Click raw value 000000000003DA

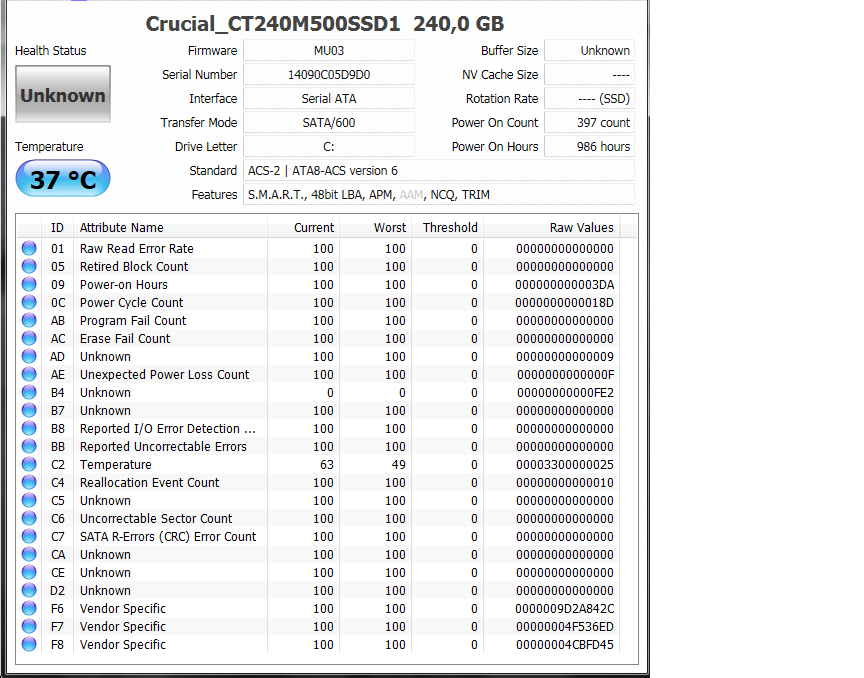(x=564, y=284)
